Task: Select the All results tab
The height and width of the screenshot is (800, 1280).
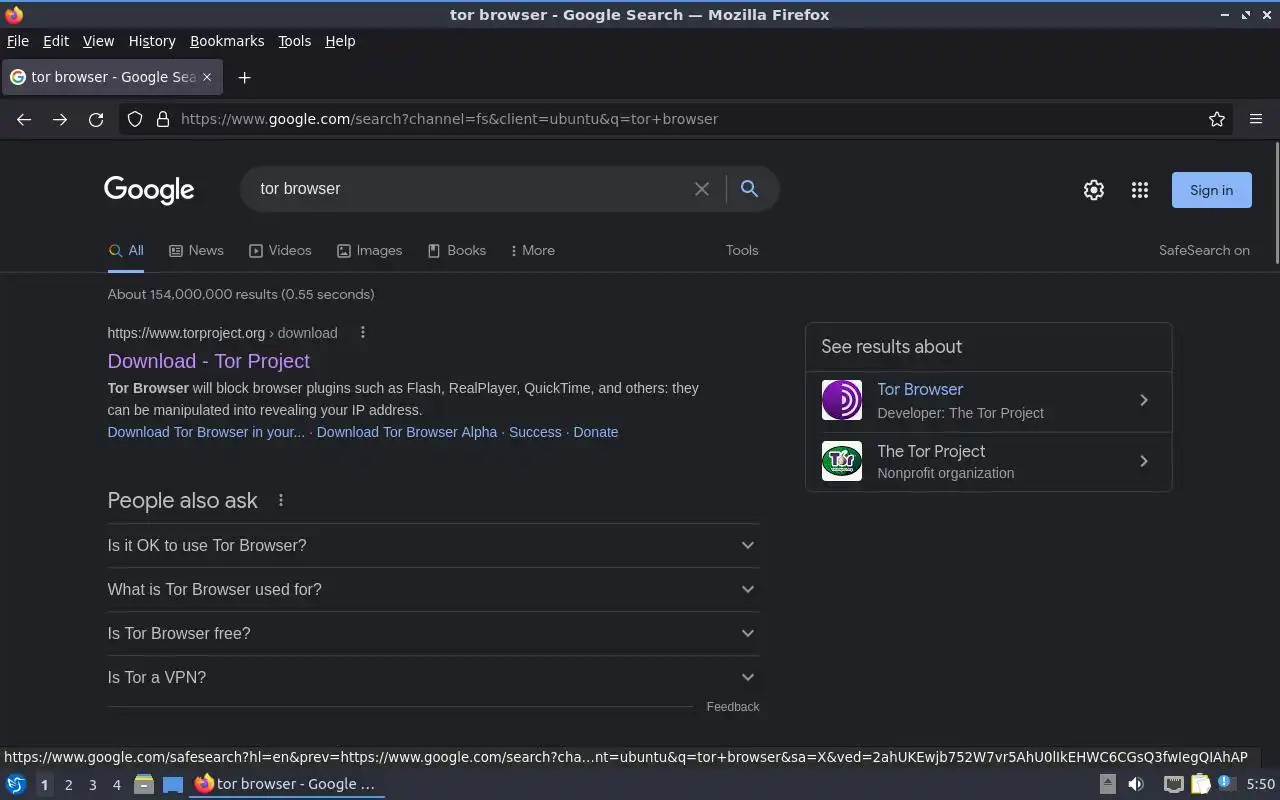Action: coord(126,251)
